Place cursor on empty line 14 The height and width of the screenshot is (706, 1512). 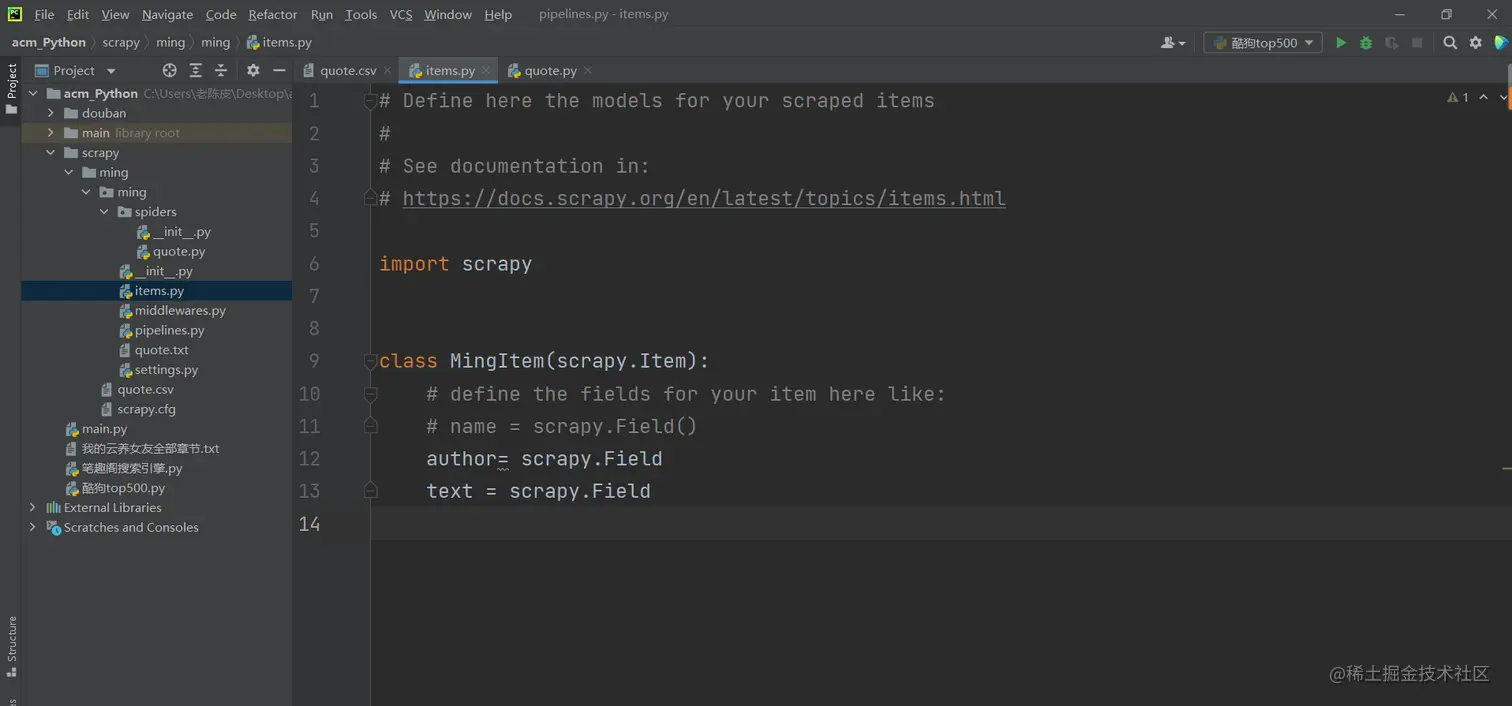point(940,524)
